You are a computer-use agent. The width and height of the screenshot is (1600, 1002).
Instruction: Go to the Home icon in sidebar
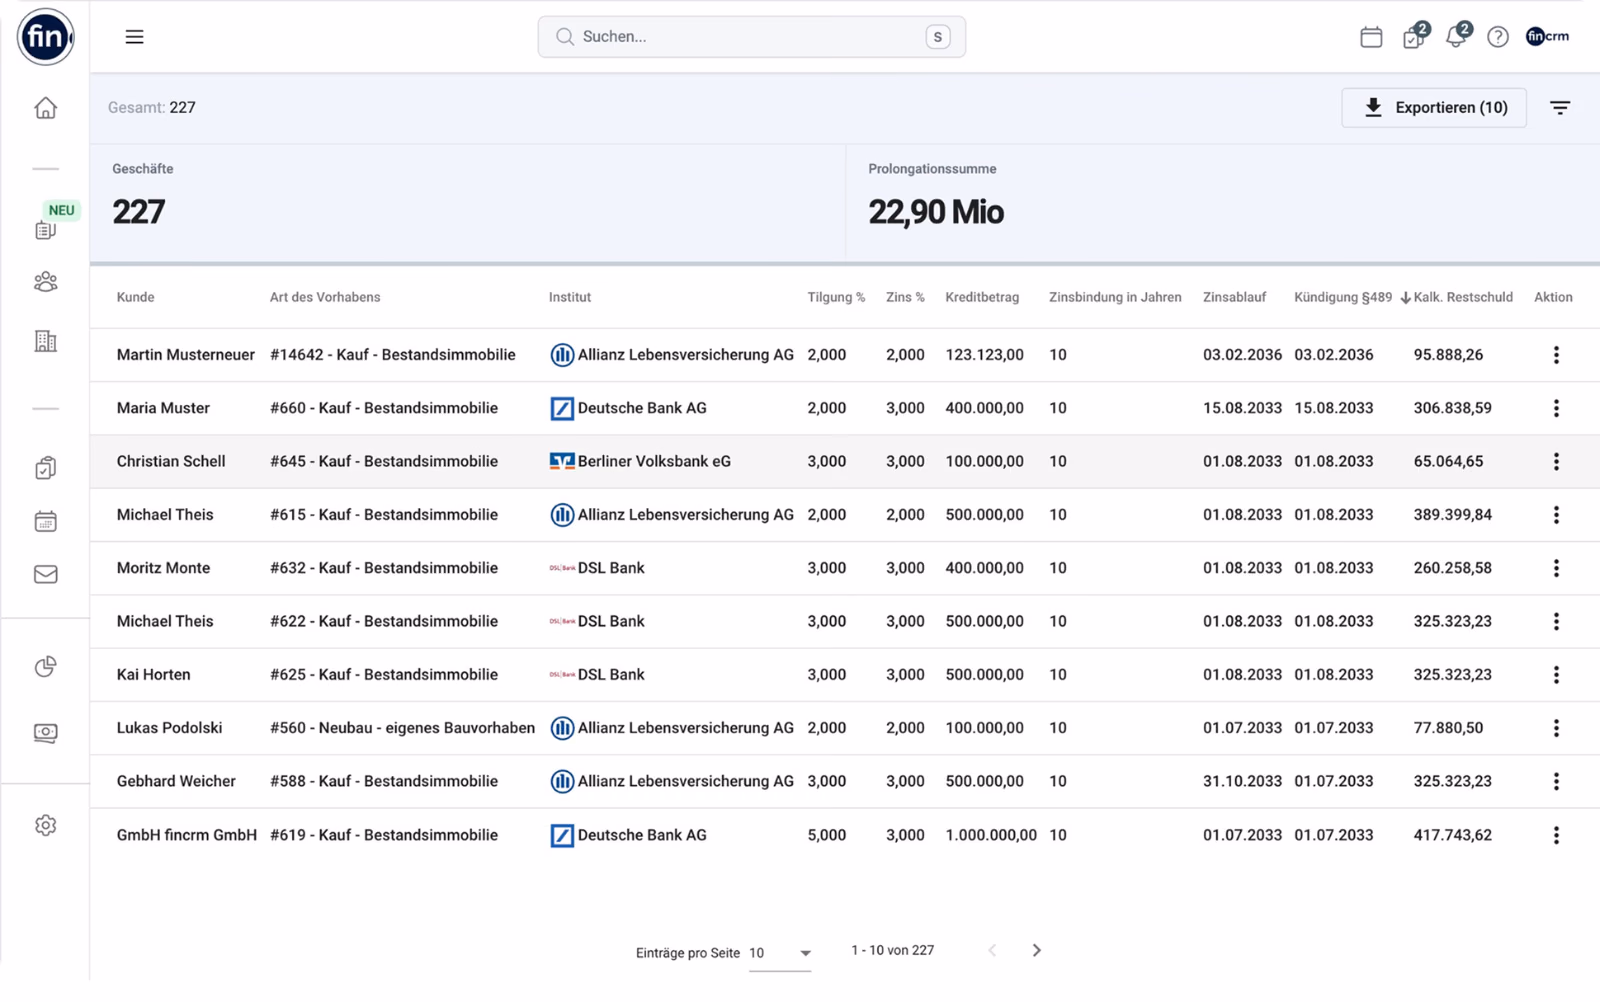46,108
